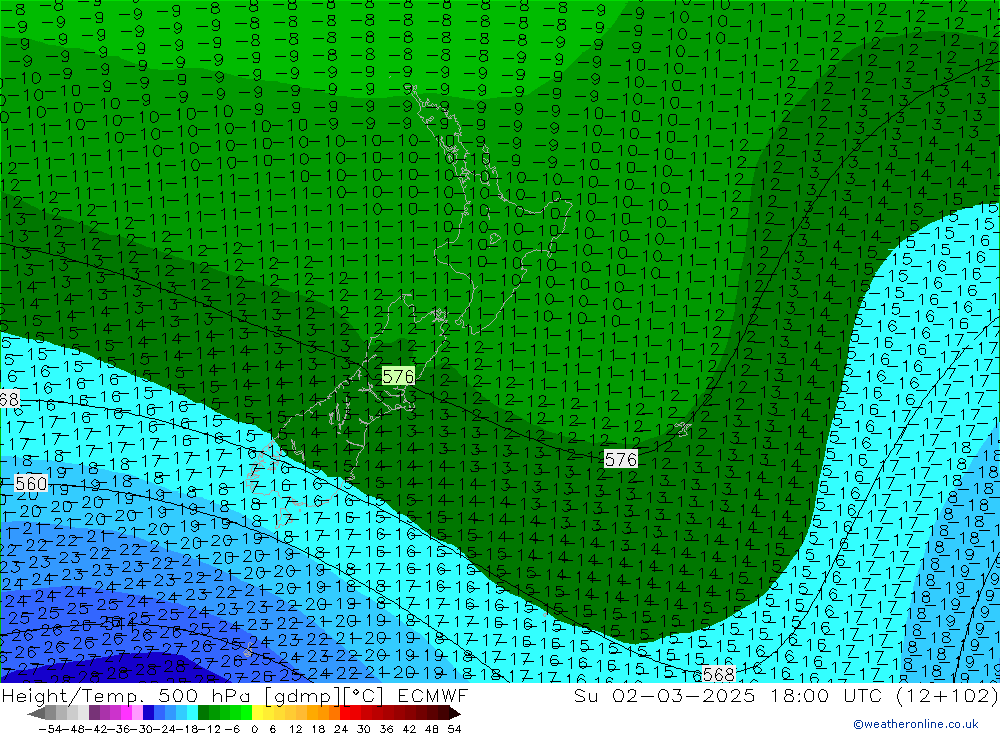The height and width of the screenshot is (733, 1000).
Task: Click the Su 02-03-2025 18:00 UTC timestamp
Action: click(786, 695)
